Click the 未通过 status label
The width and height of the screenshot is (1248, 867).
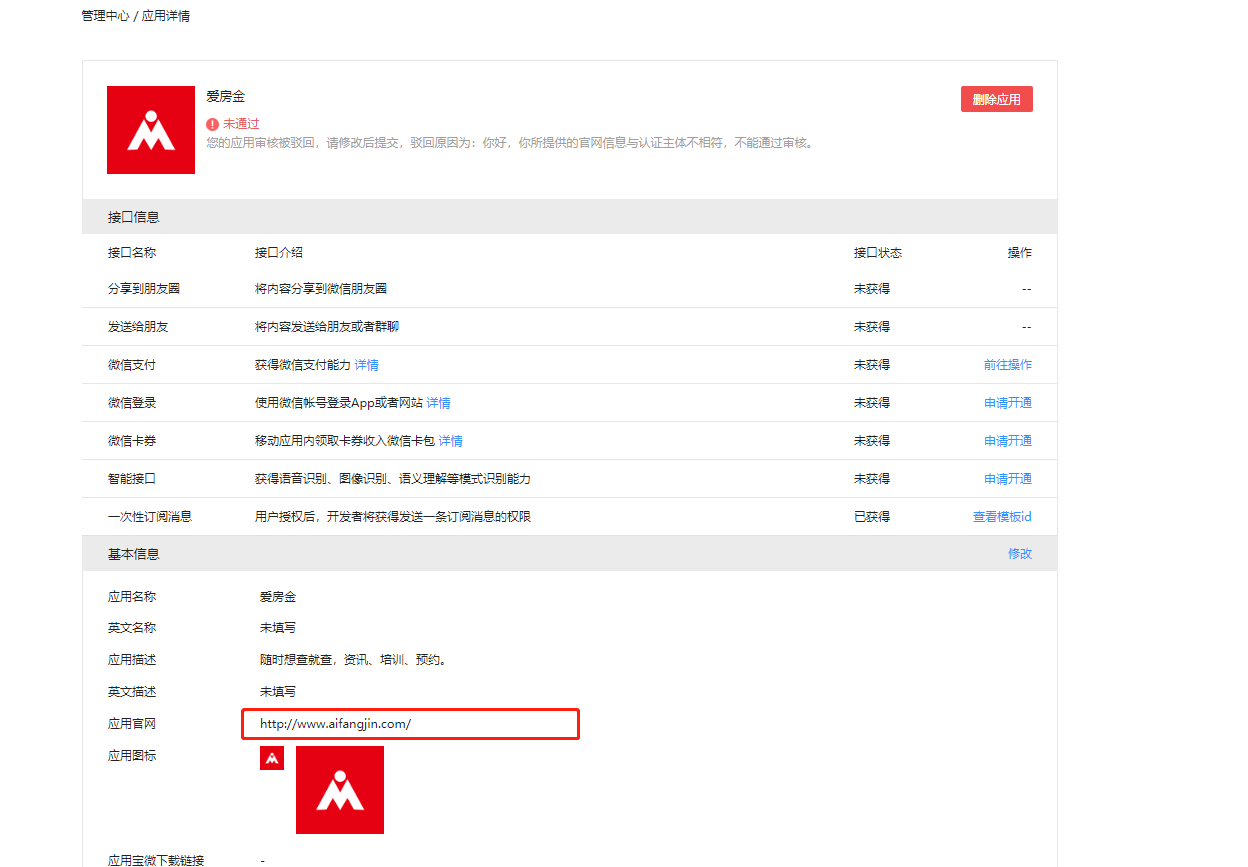[x=241, y=124]
